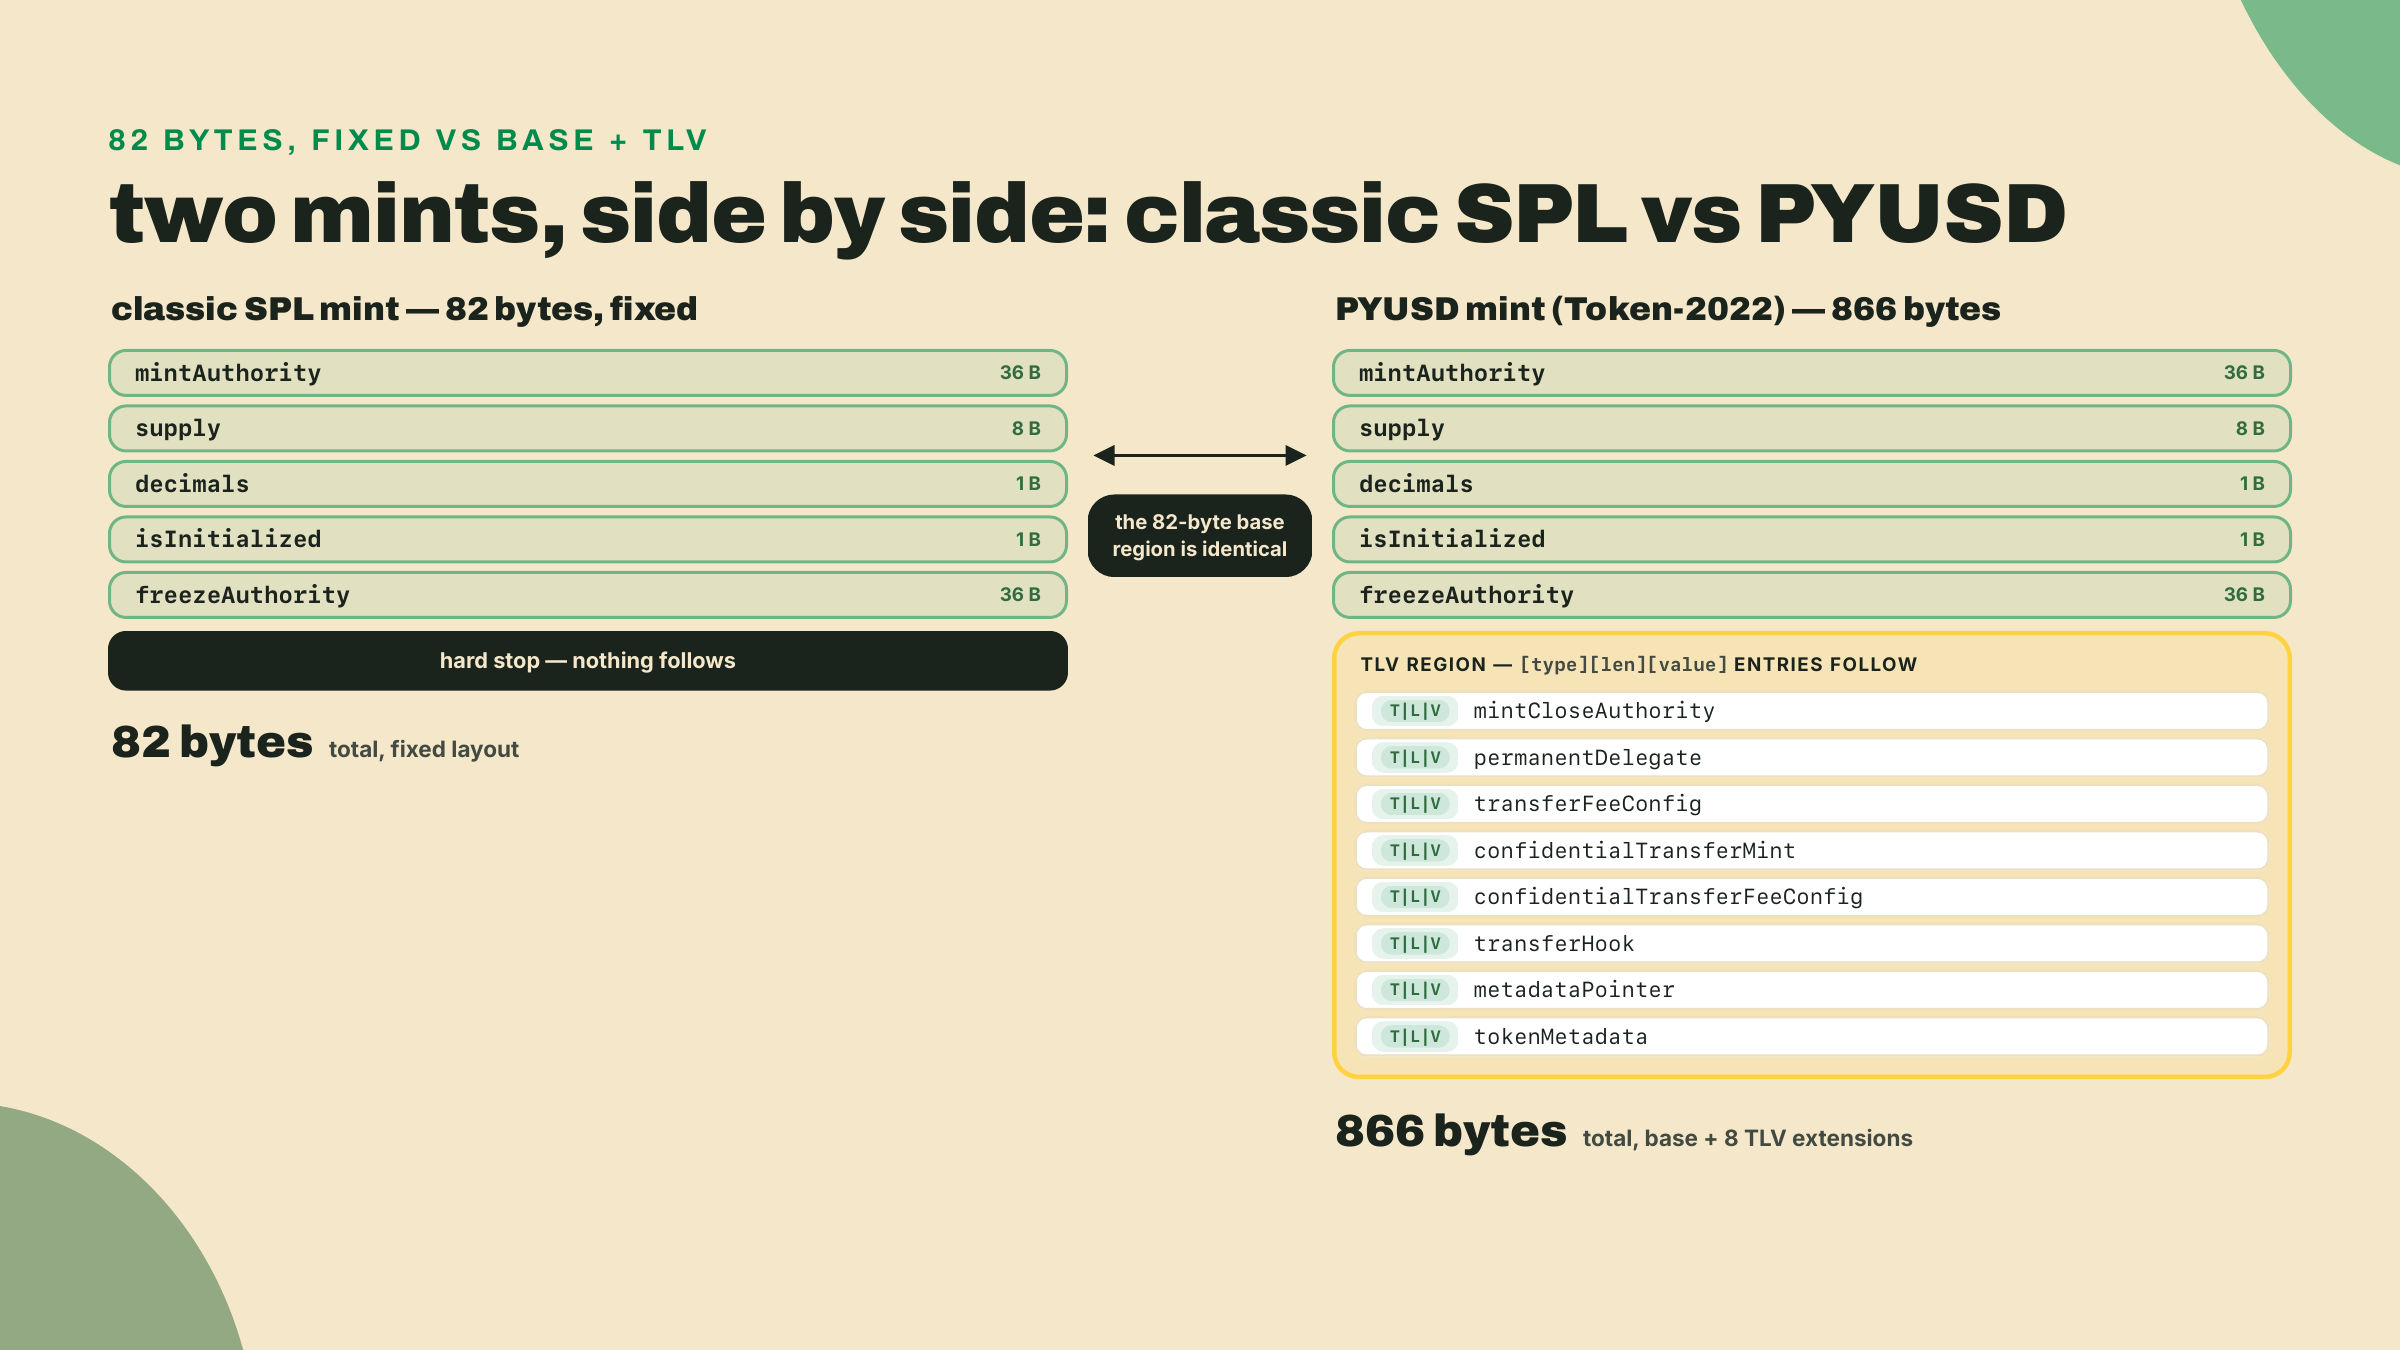Viewport: 2400px width, 1350px height.
Task: Select isInitialized row in classic SPL mint
Action: 588,539
